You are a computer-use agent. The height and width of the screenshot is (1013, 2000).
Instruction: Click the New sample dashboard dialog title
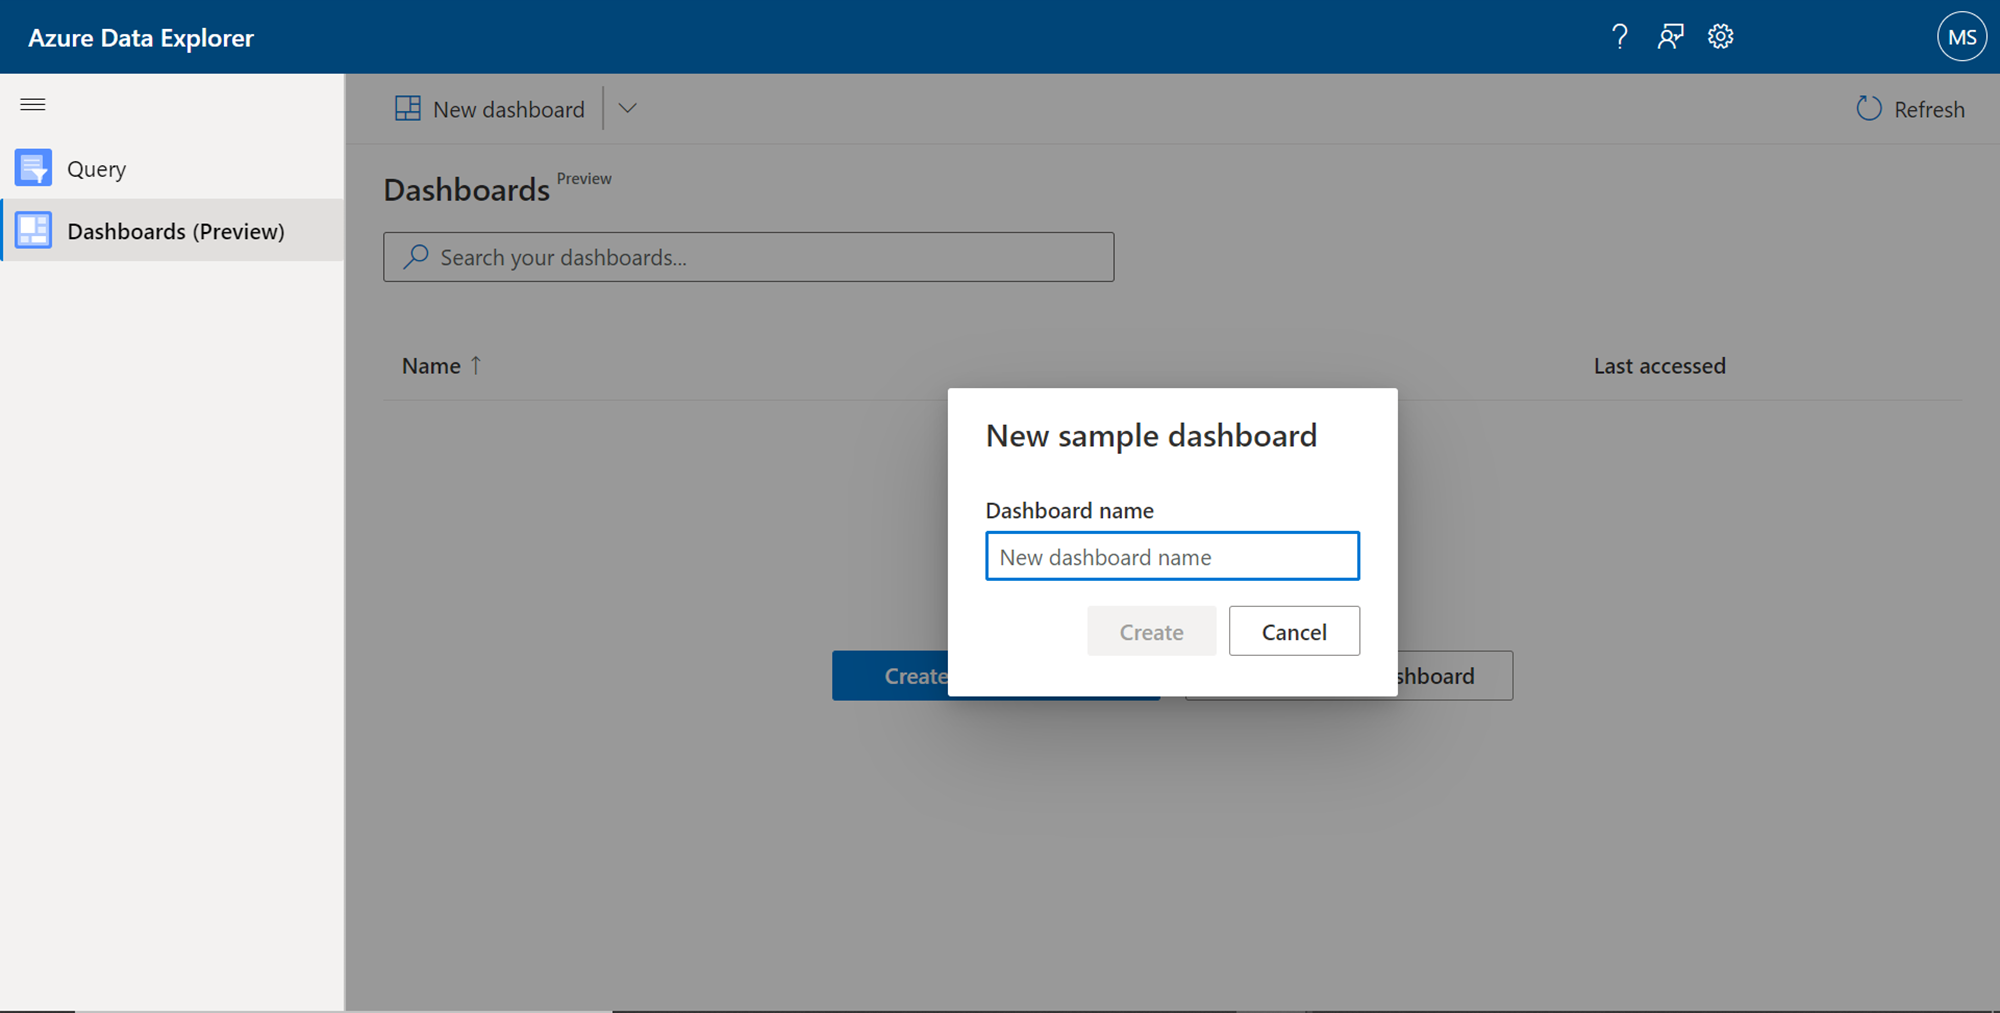coord(1151,436)
